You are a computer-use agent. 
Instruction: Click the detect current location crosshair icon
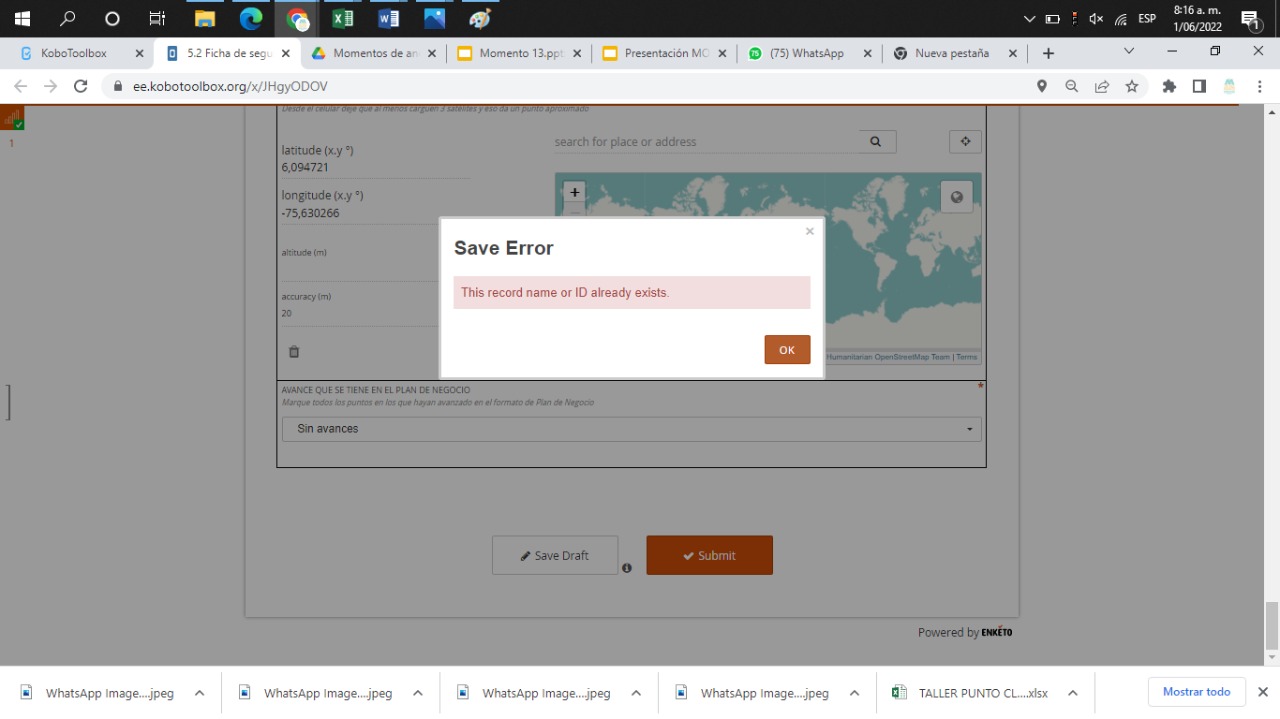[965, 142]
